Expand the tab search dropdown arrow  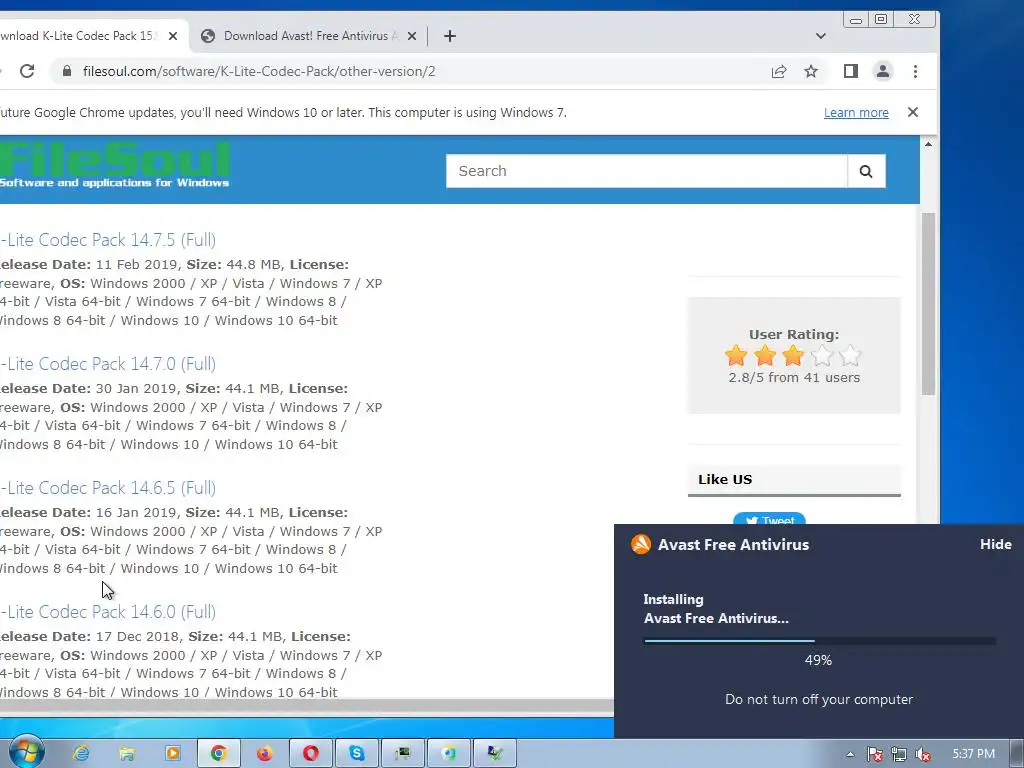coord(820,36)
